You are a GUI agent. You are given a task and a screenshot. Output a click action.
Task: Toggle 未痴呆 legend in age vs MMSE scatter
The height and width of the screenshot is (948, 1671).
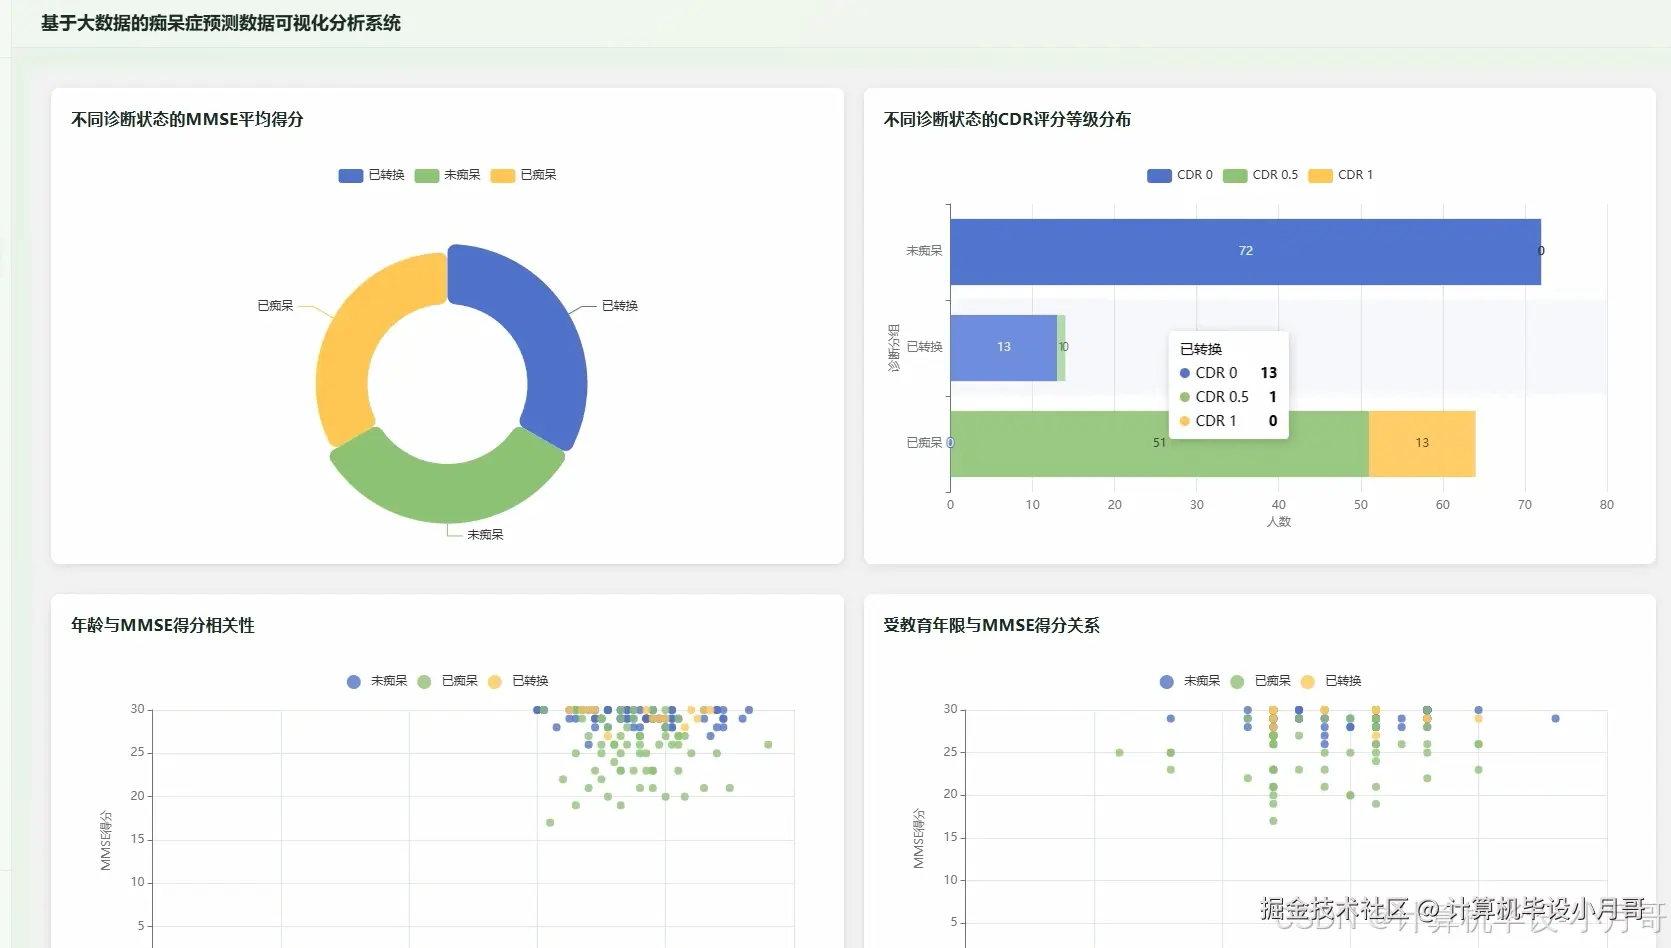(x=376, y=681)
